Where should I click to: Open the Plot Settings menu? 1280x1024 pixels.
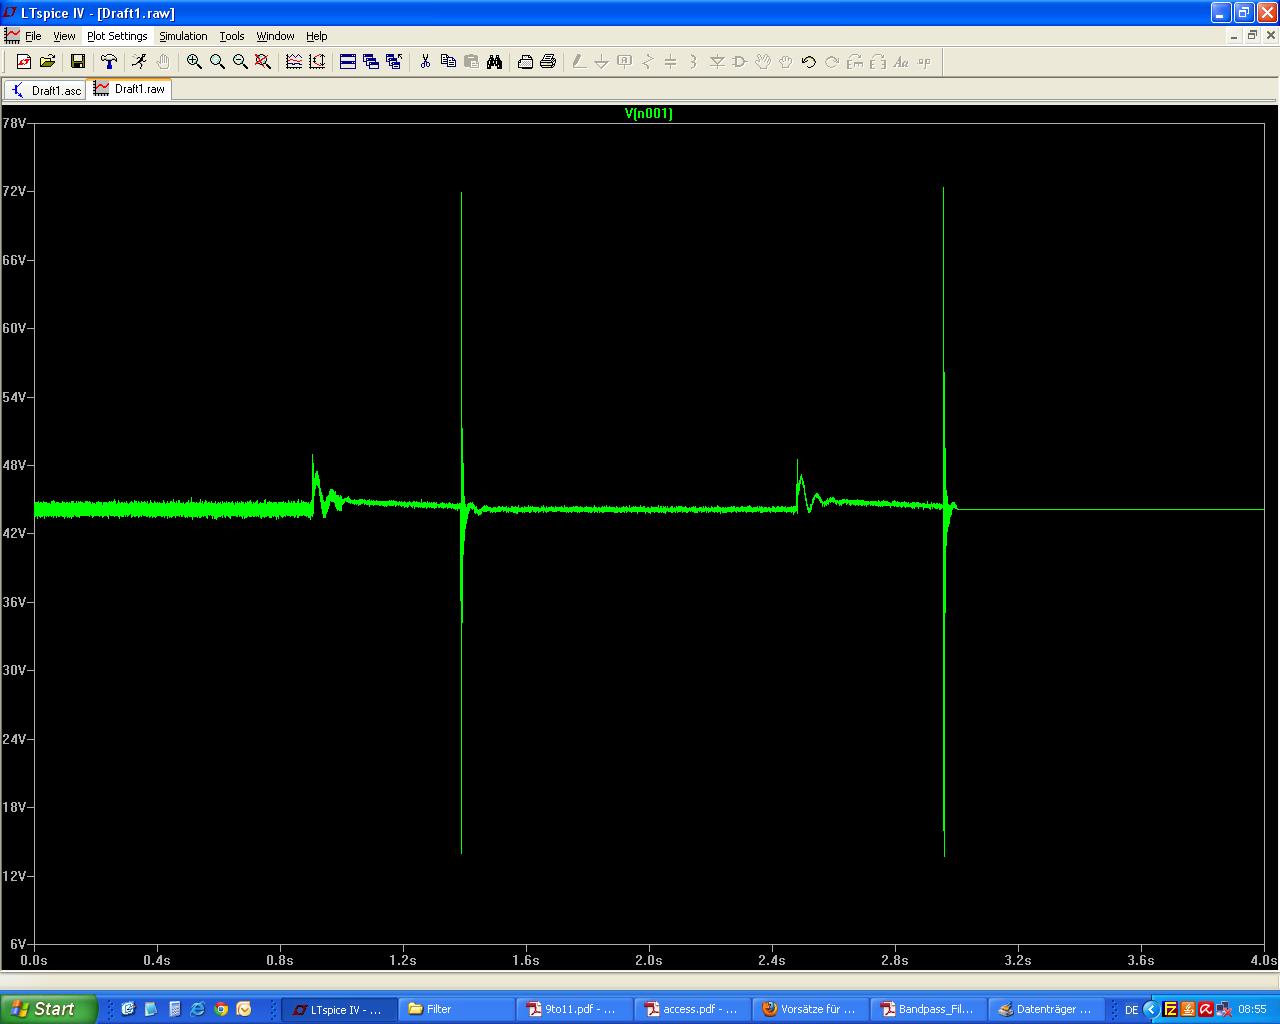(117, 36)
